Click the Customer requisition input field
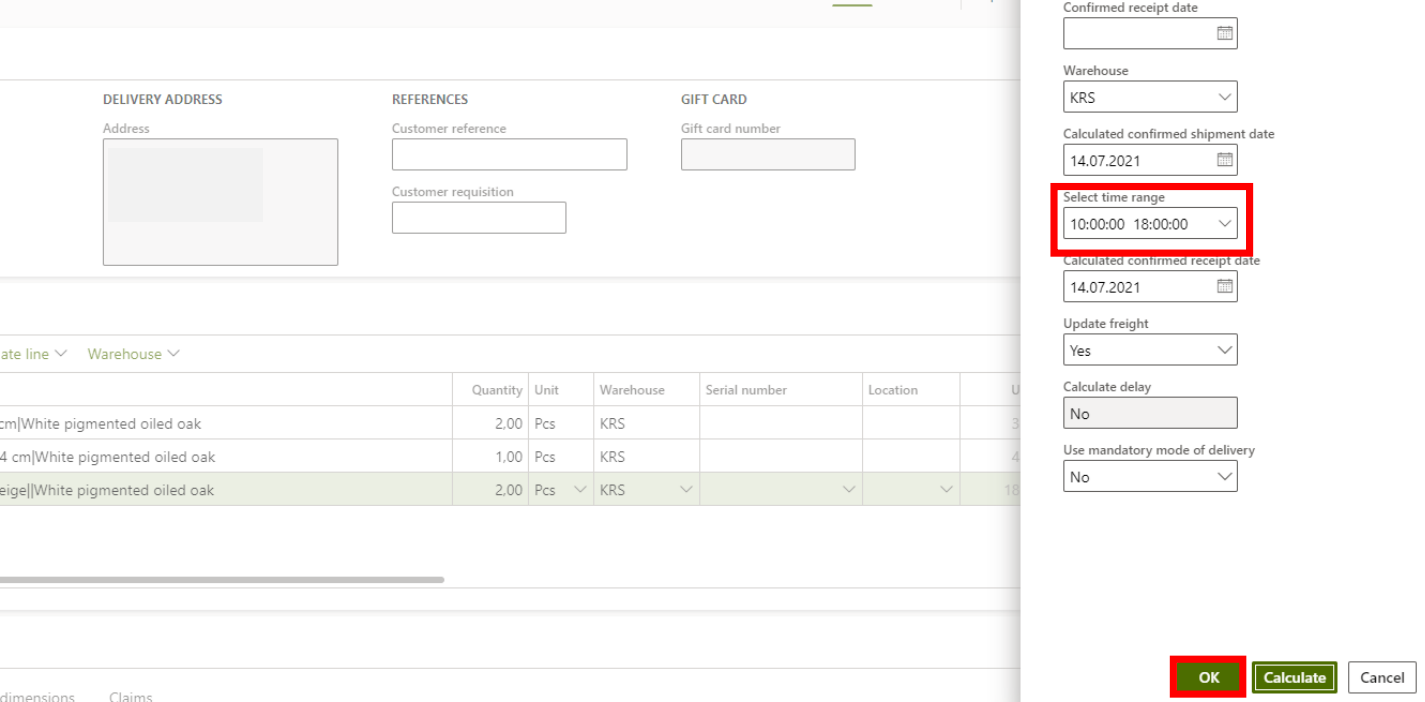The width and height of the screenshot is (1425, 702). click(478, 218)
